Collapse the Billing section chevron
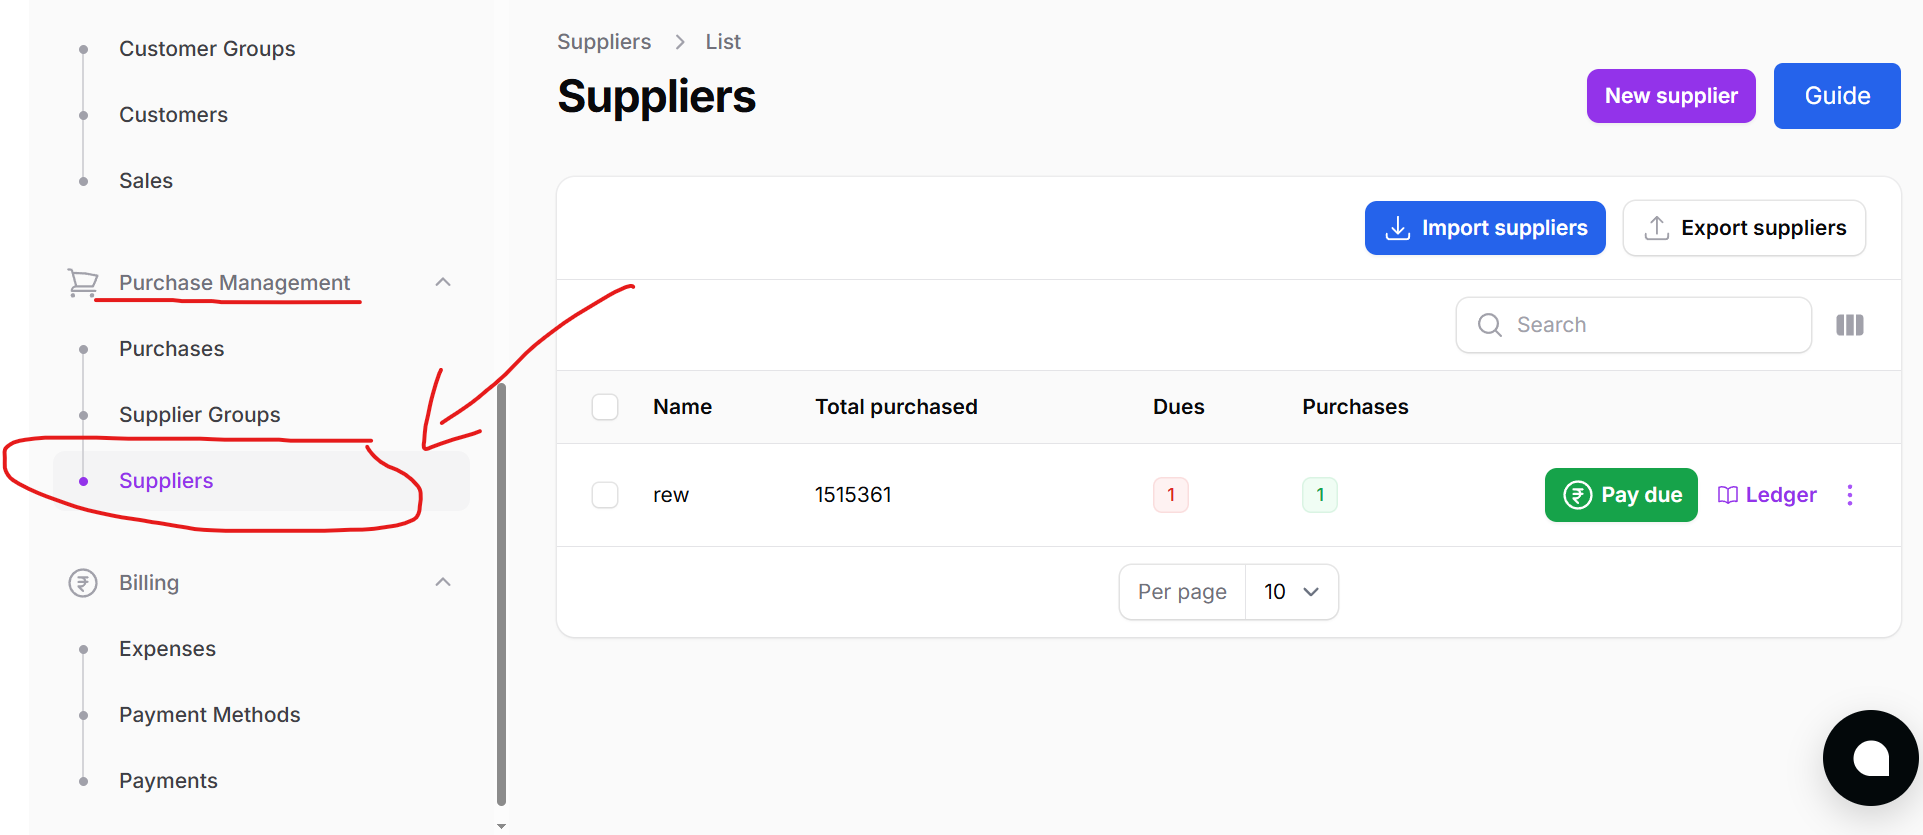 click(x=443, y=581)
